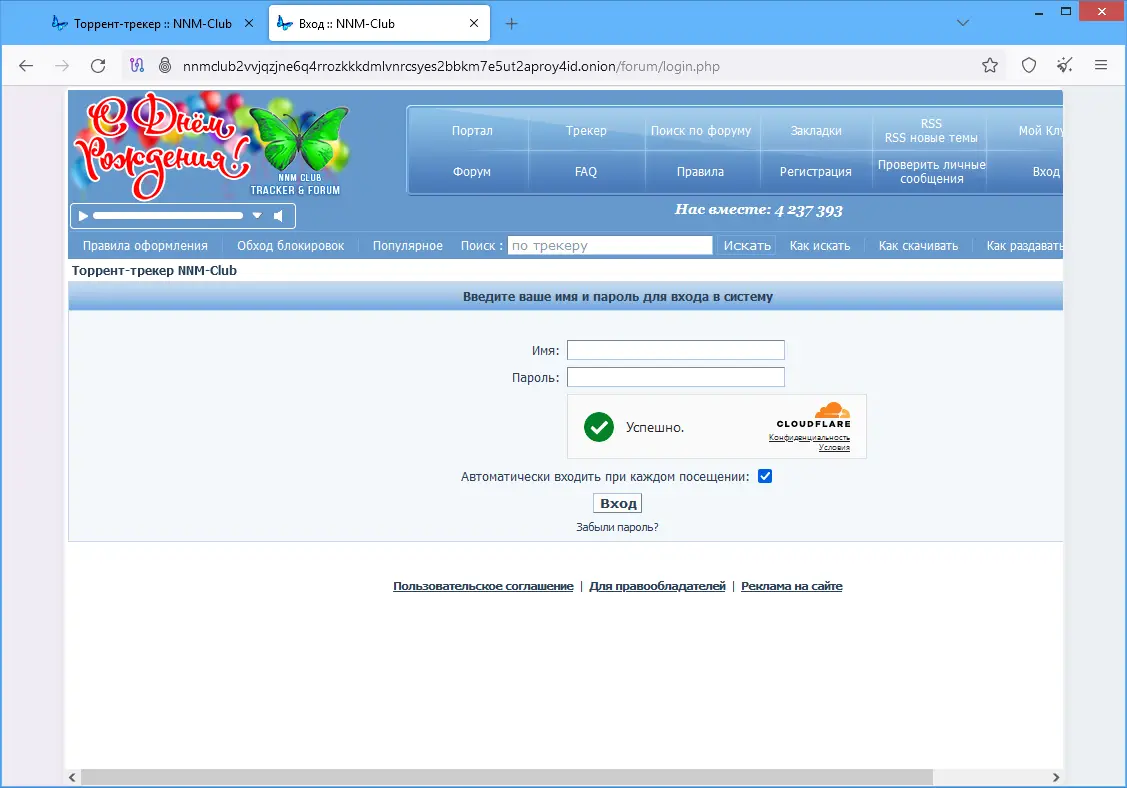Bookmark this page with the star icon
1127x788 pixels.
coord(990,66)
